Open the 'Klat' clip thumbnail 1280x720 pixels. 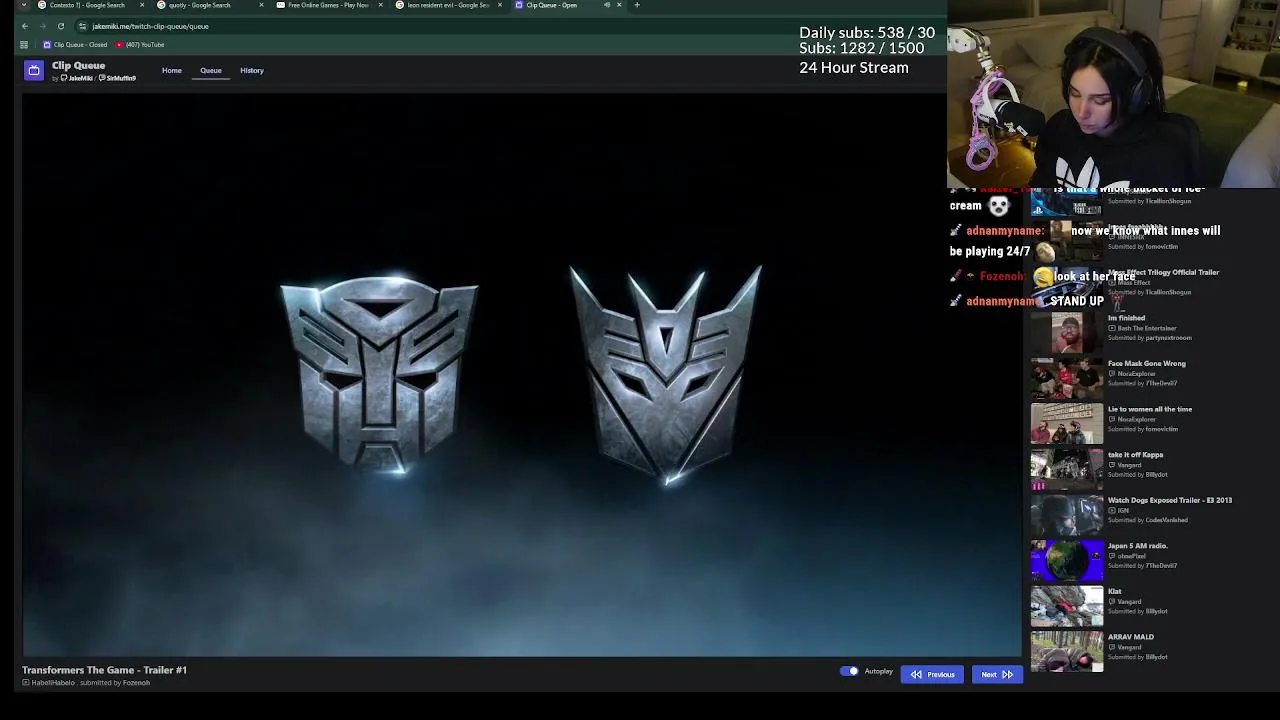click(1067, 606)
